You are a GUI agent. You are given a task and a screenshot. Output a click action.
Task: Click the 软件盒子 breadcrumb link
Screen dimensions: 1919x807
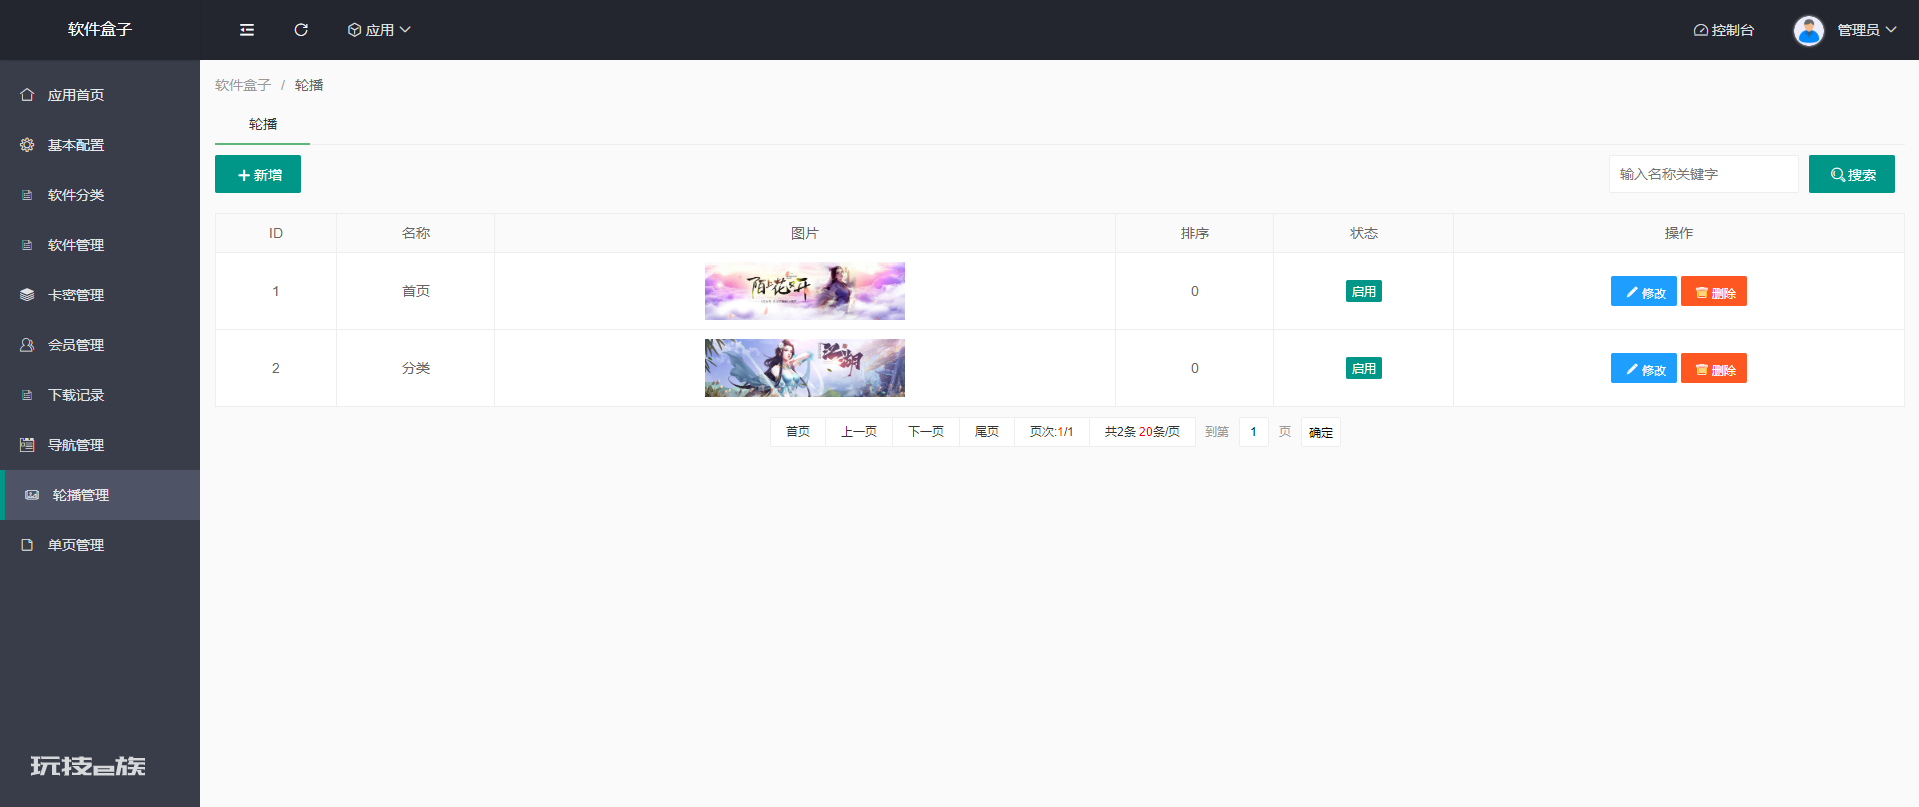pos(243,85)
